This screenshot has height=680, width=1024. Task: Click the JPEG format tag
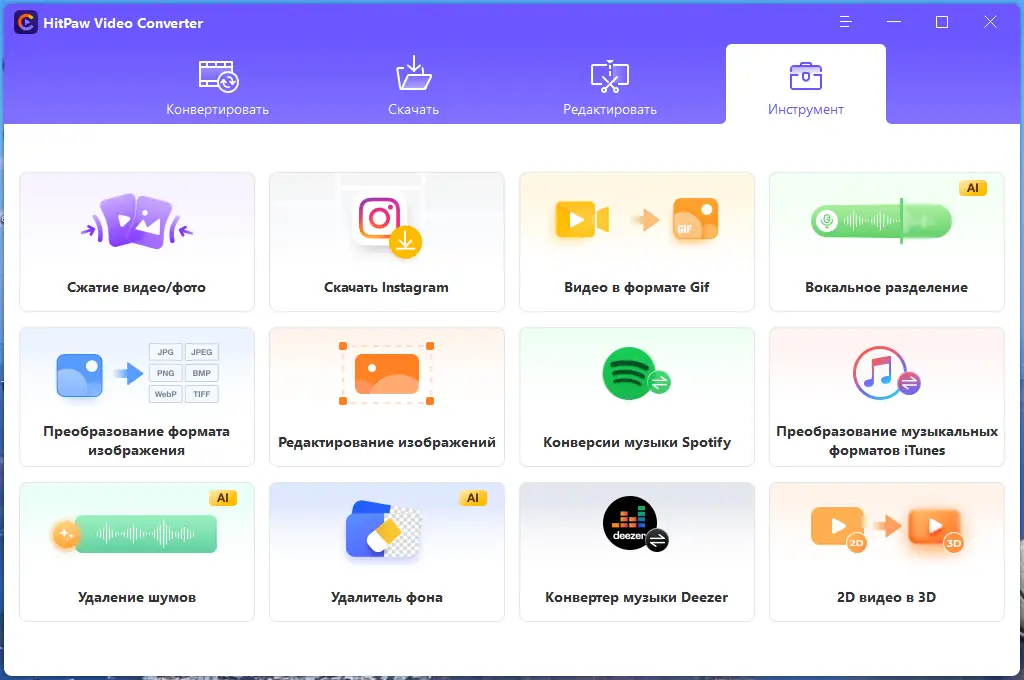pyautogui.click(x=201, y=352)
